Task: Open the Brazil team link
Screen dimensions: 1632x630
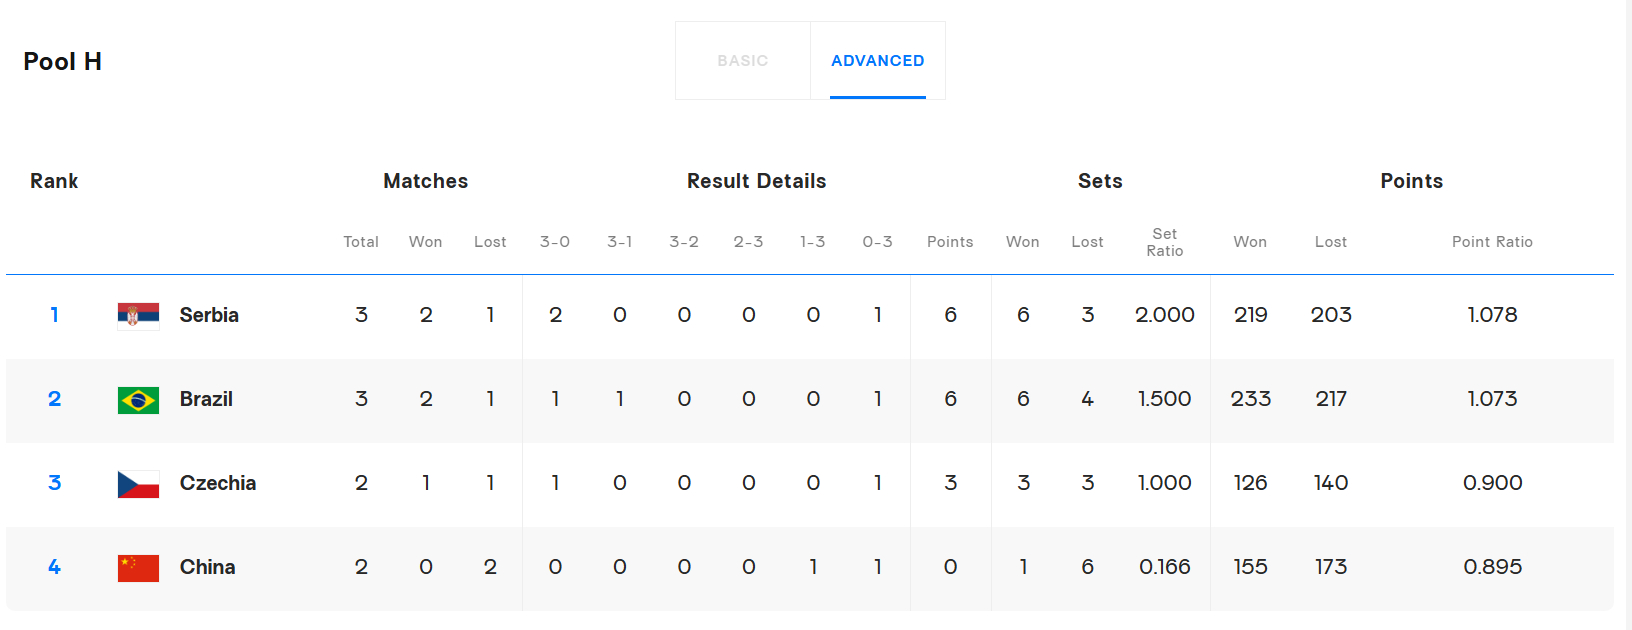Action: coord(206,399)
